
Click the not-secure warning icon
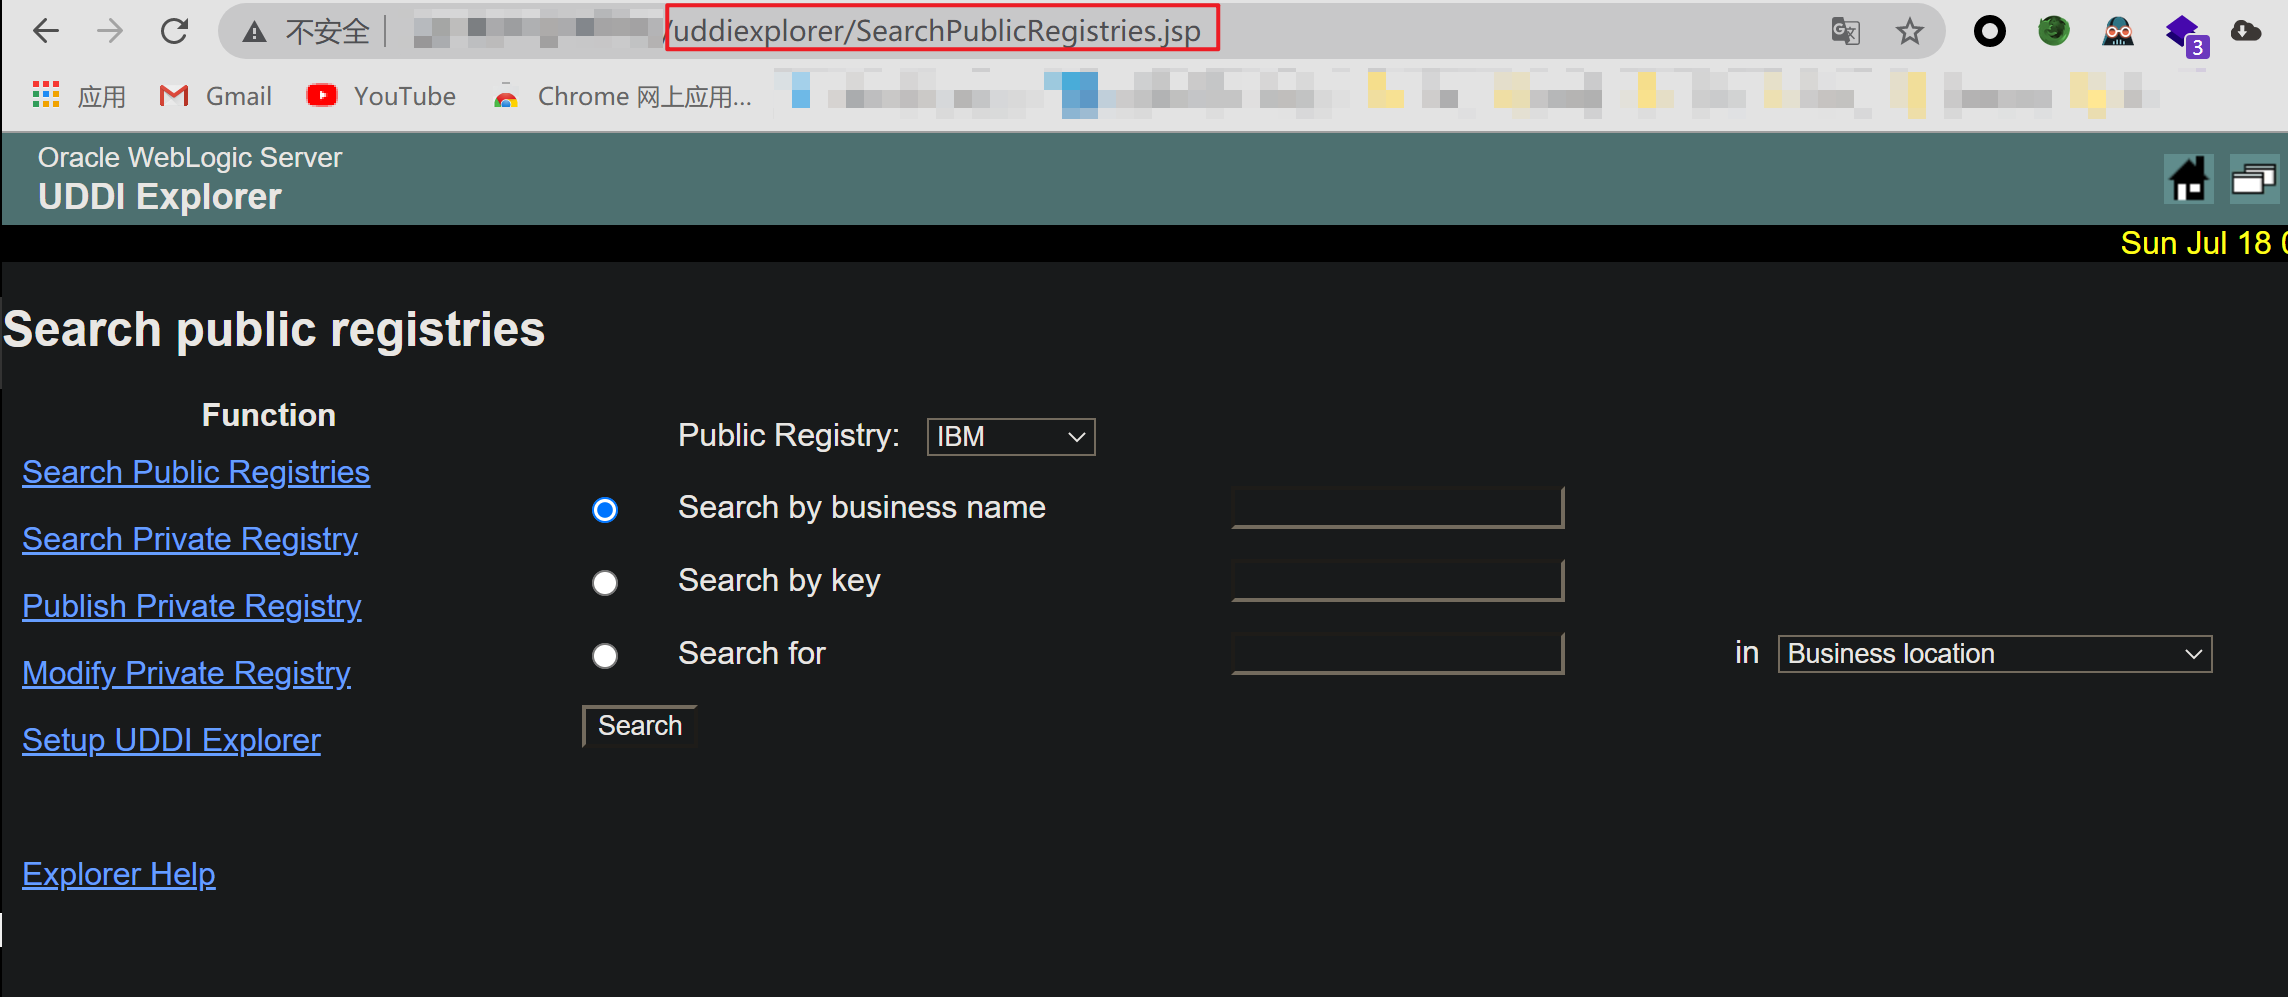point(255,32)
